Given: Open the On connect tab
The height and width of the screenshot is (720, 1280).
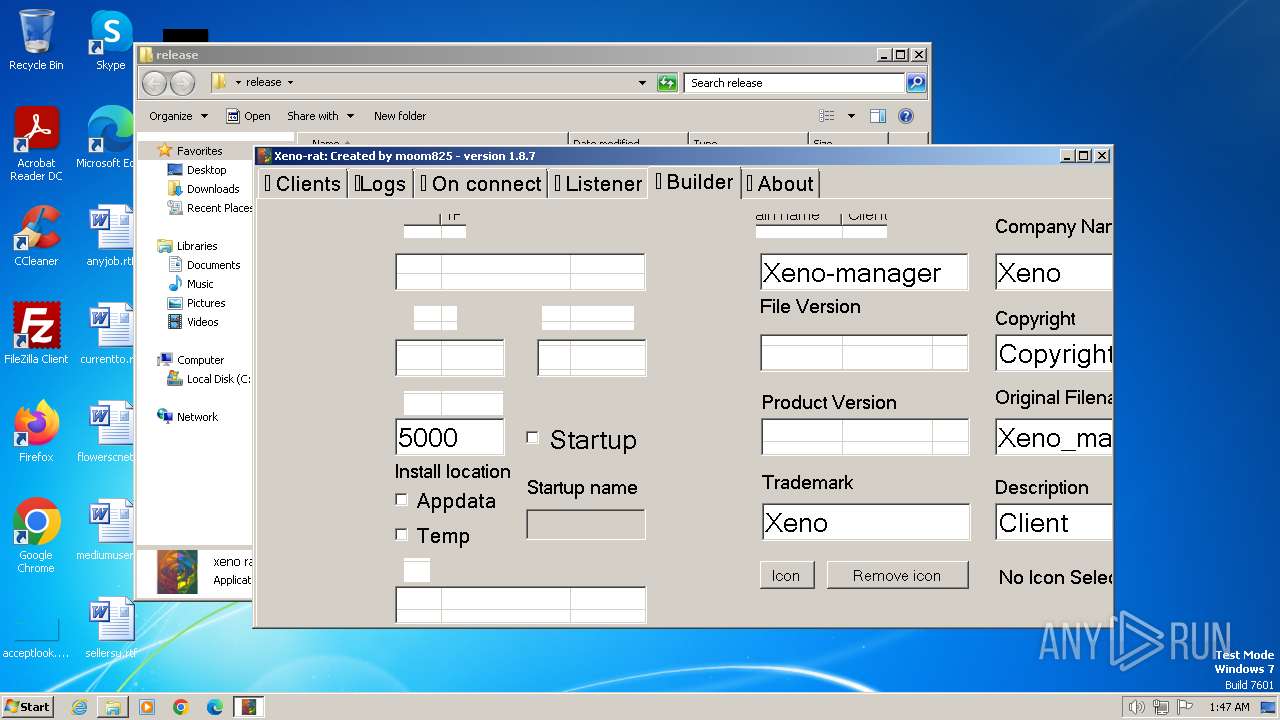Looking at the screenshot, I should click(x=481, y=184).
